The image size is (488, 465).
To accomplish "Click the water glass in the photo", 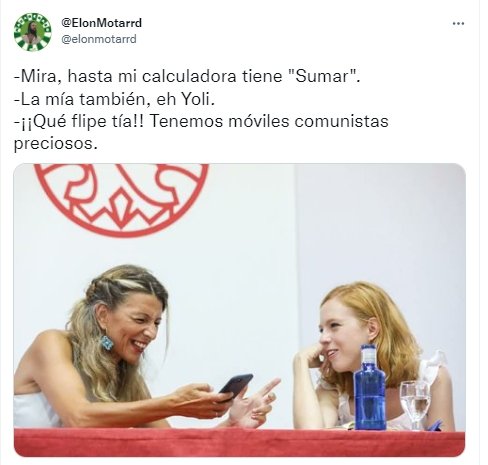I will click(415, 405).
